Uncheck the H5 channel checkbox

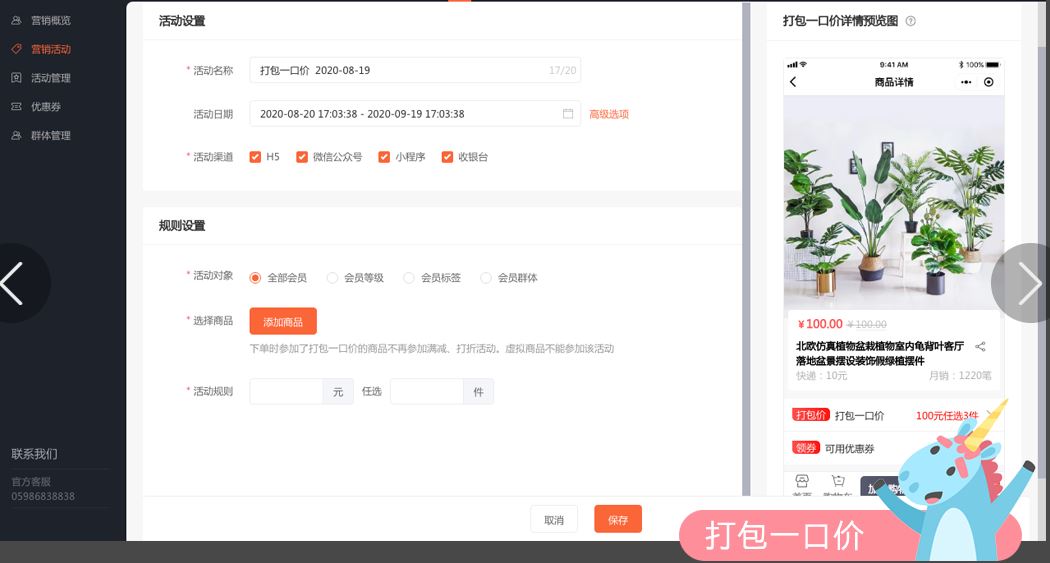[x=256, y=157]
